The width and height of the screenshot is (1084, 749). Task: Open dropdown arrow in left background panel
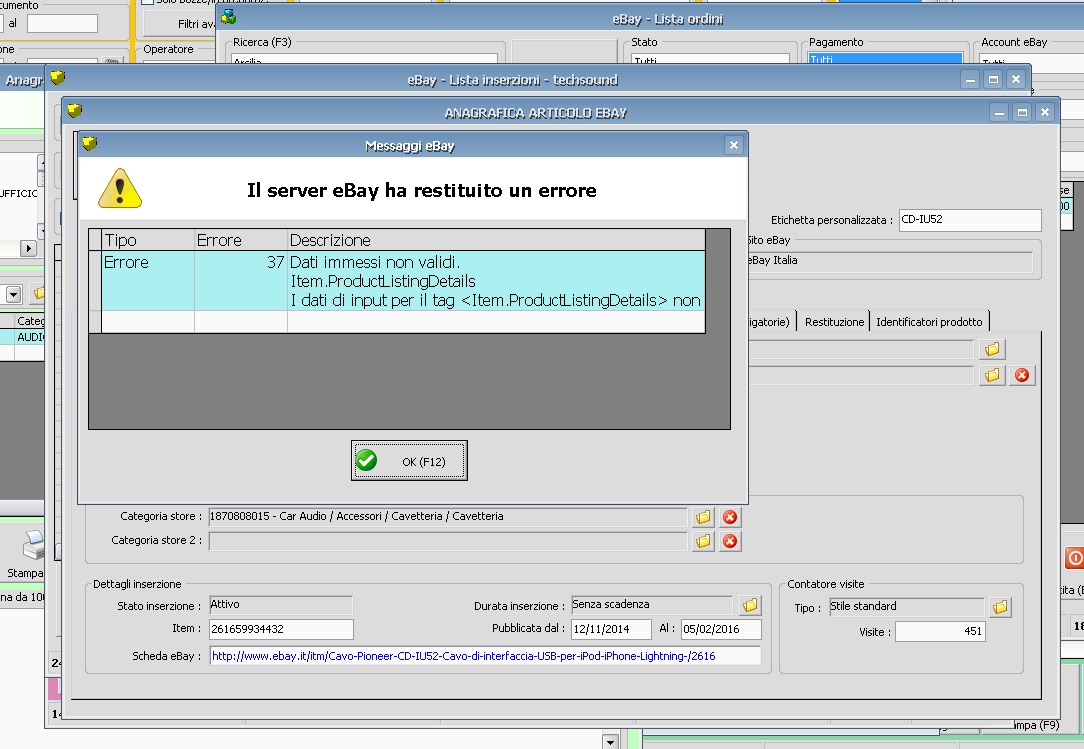pyautogui.click(x=13, y=294)
